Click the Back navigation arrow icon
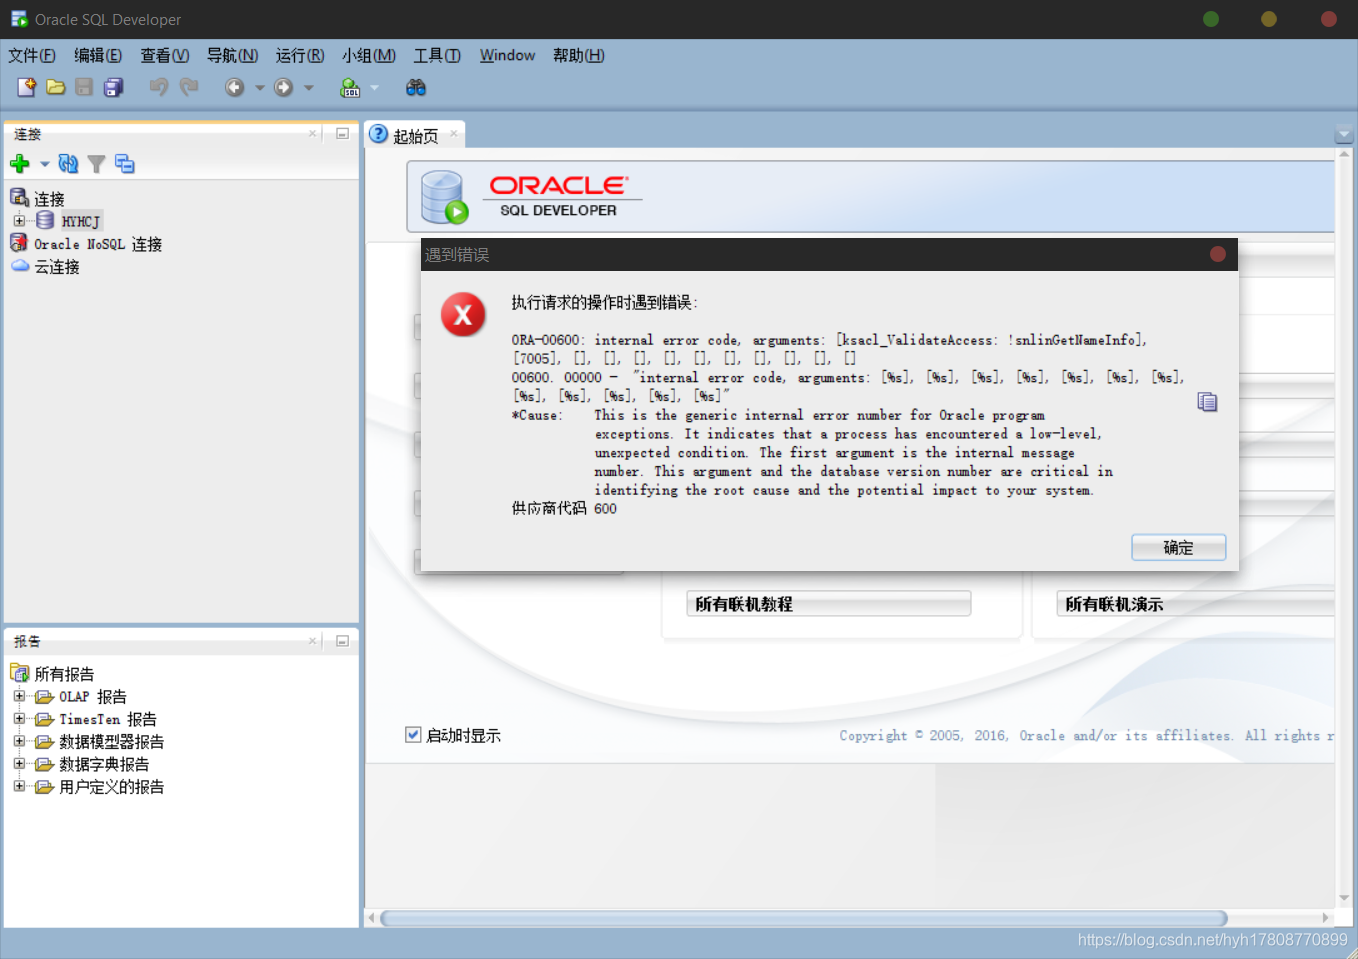 click(235, 87)
